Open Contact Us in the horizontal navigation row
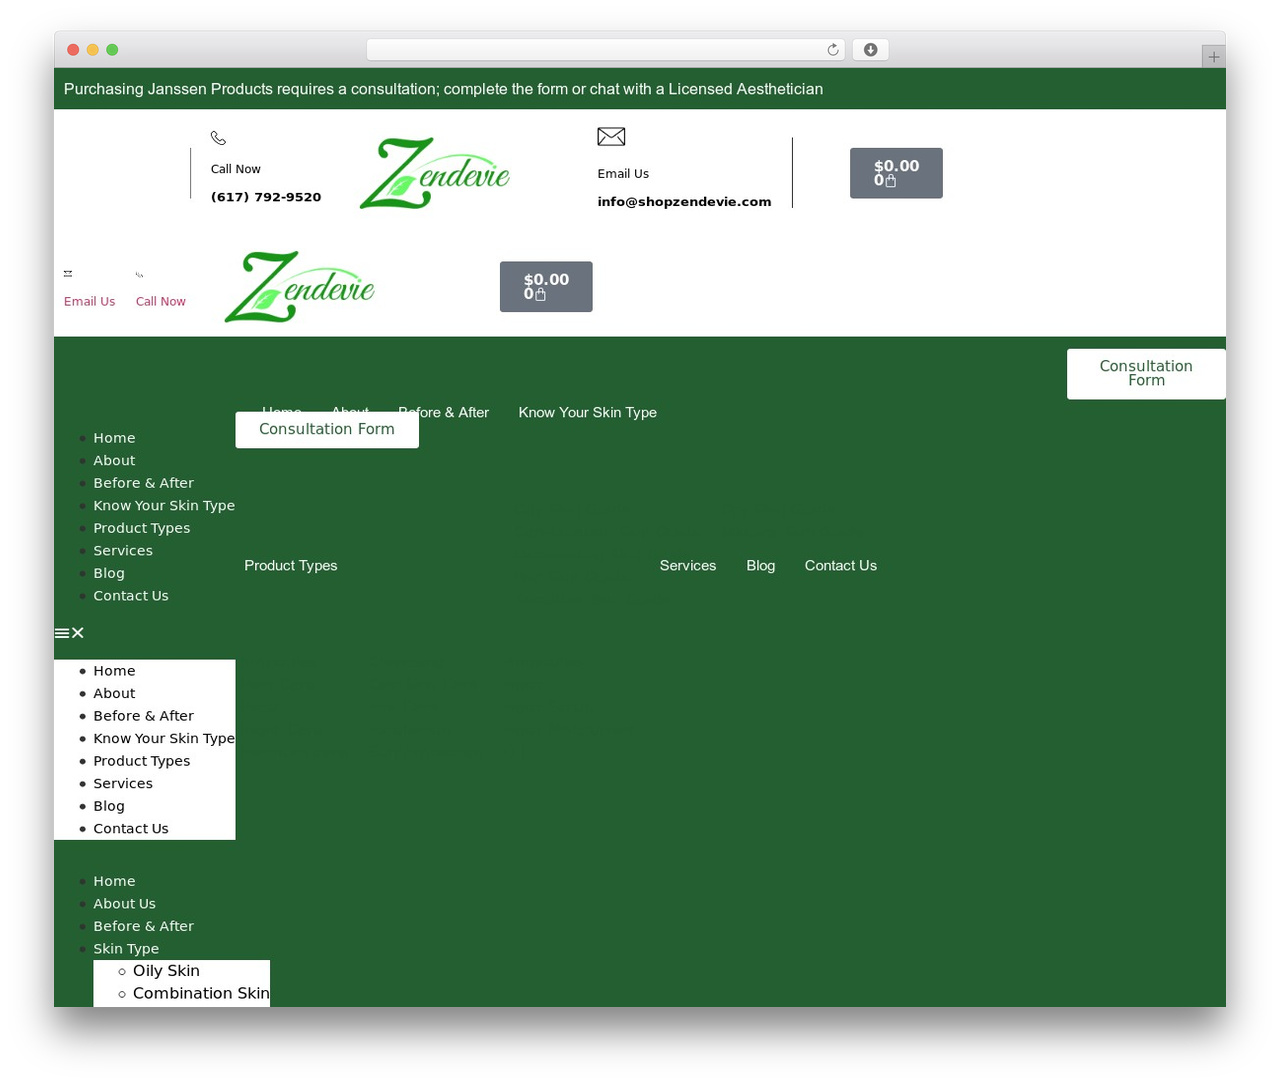 (x=841, y=566)
